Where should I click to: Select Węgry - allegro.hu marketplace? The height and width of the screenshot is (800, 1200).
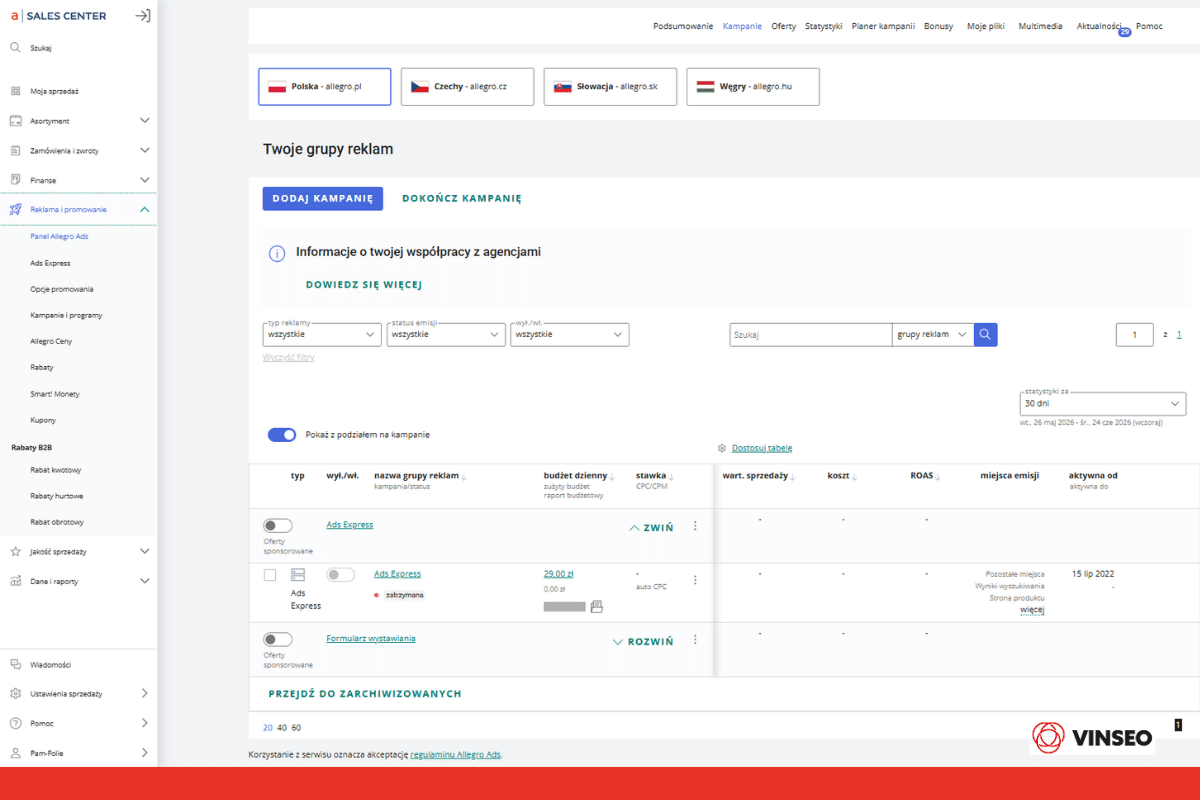(753, 87)
